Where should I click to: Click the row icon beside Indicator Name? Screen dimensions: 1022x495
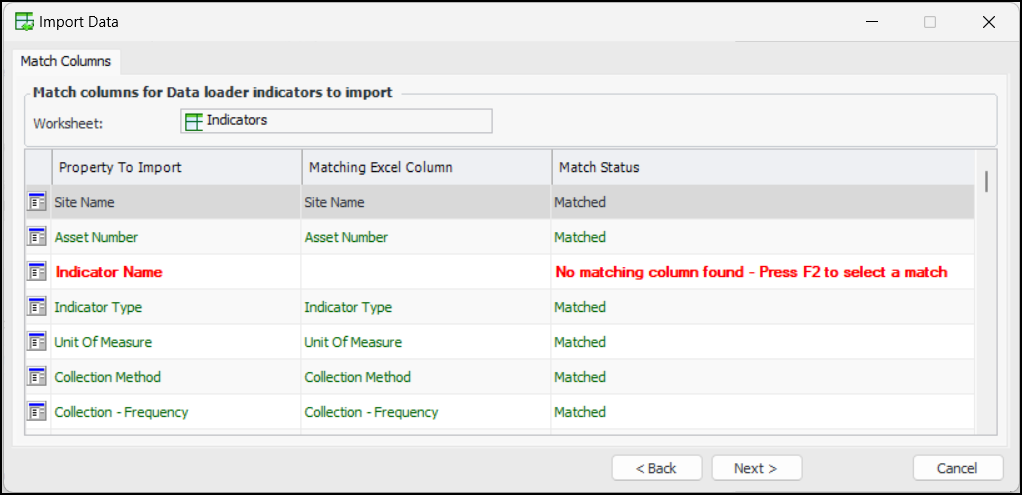[37, 272]
